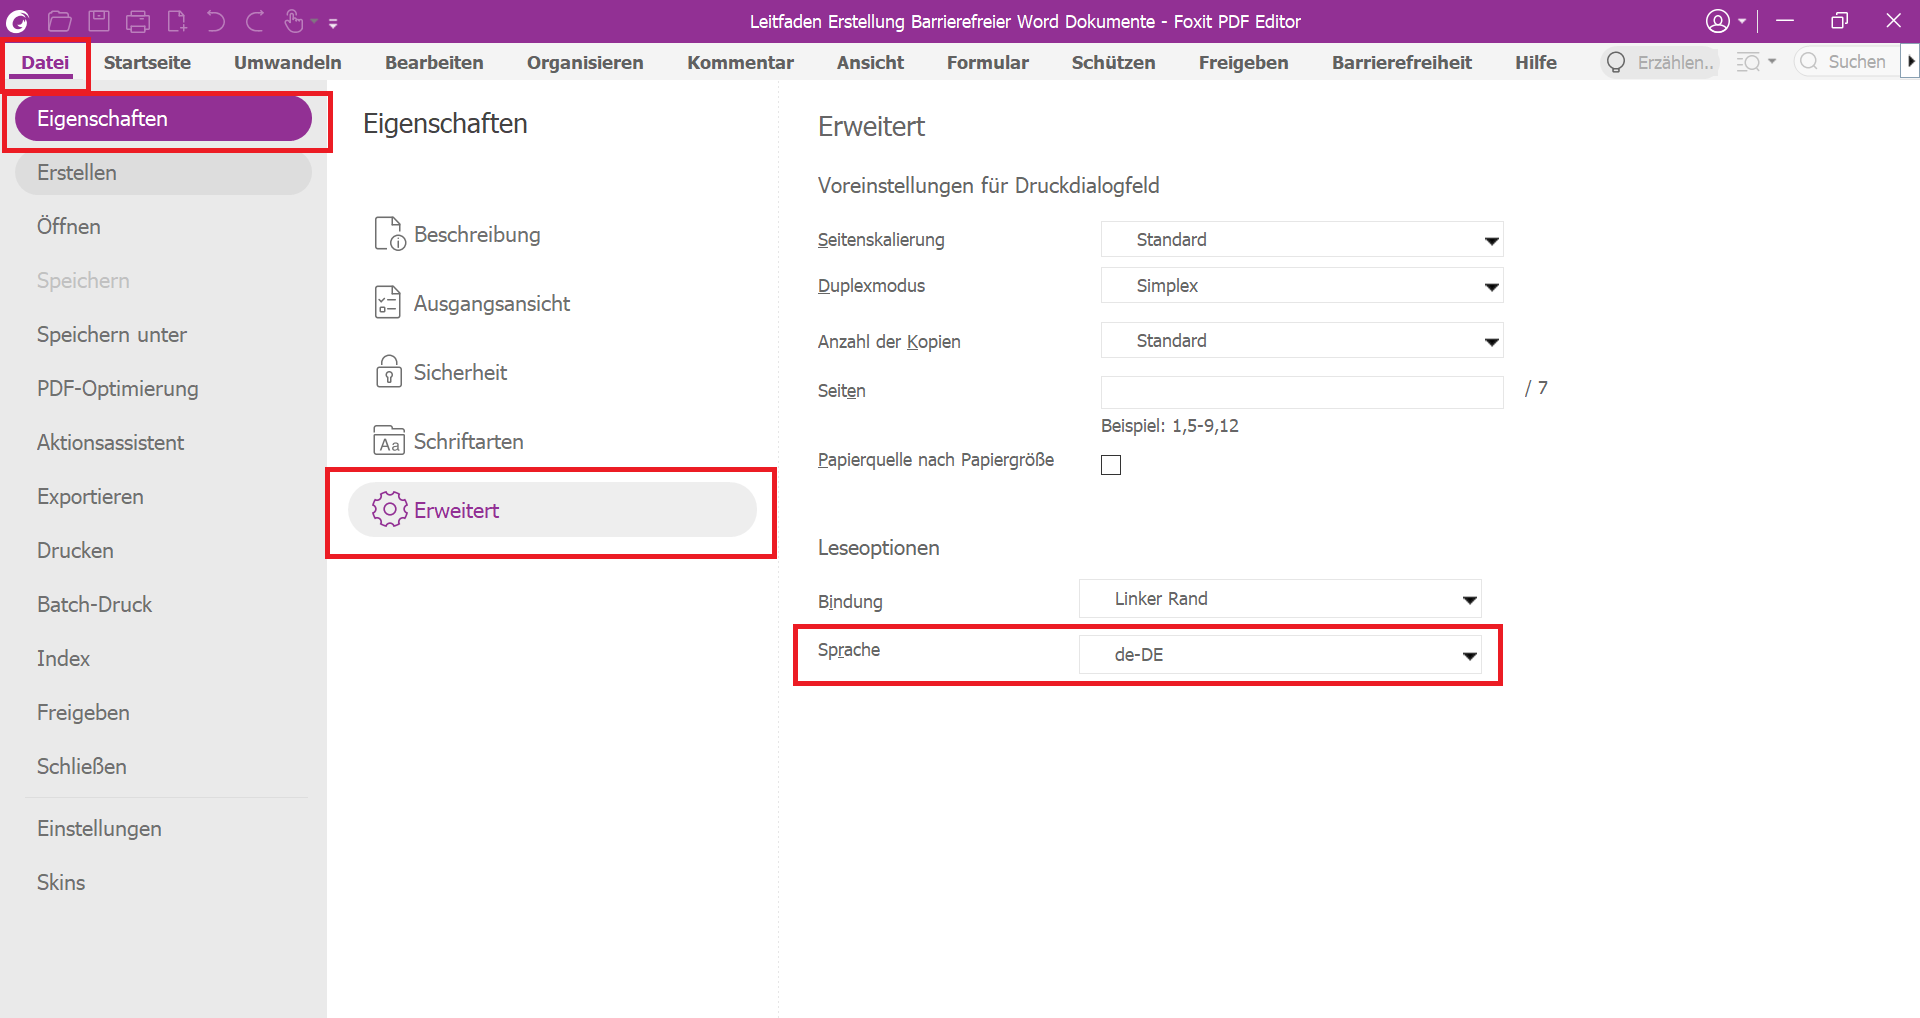
Task: Open the Kommentar ribbon tab
Action: 740,62
